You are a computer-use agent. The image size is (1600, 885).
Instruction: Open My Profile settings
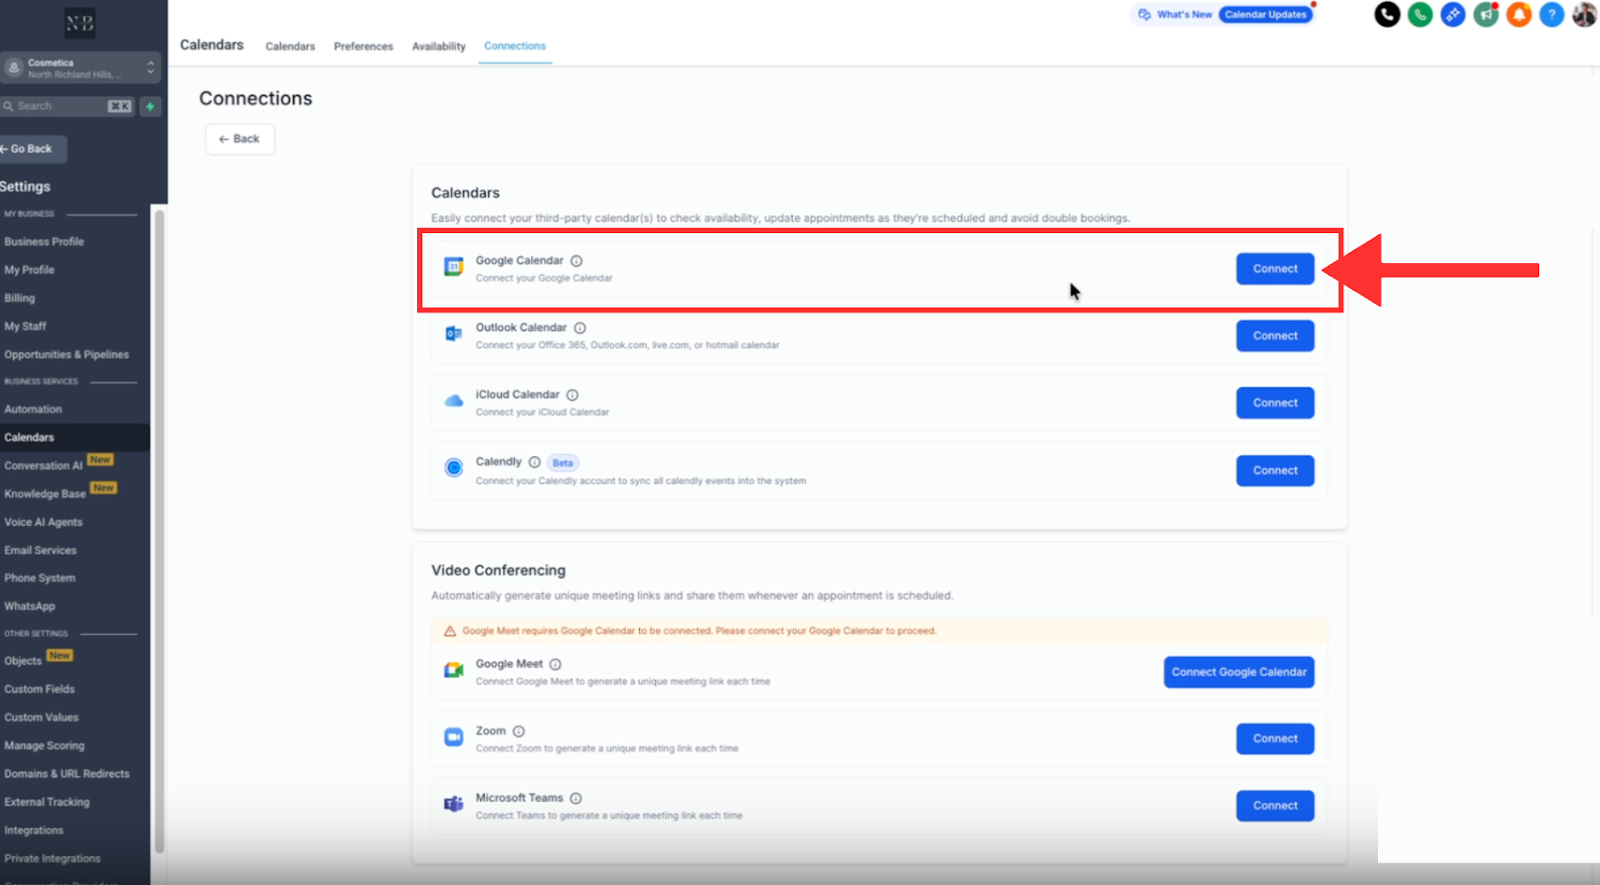tap(29, 270)
